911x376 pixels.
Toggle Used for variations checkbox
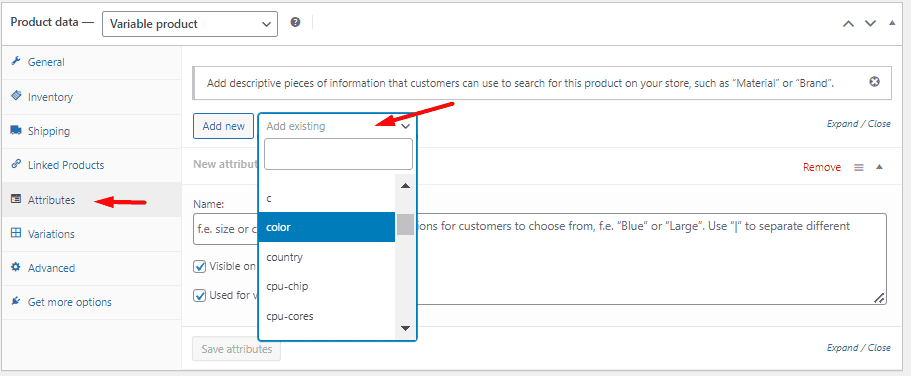point(200,295)
